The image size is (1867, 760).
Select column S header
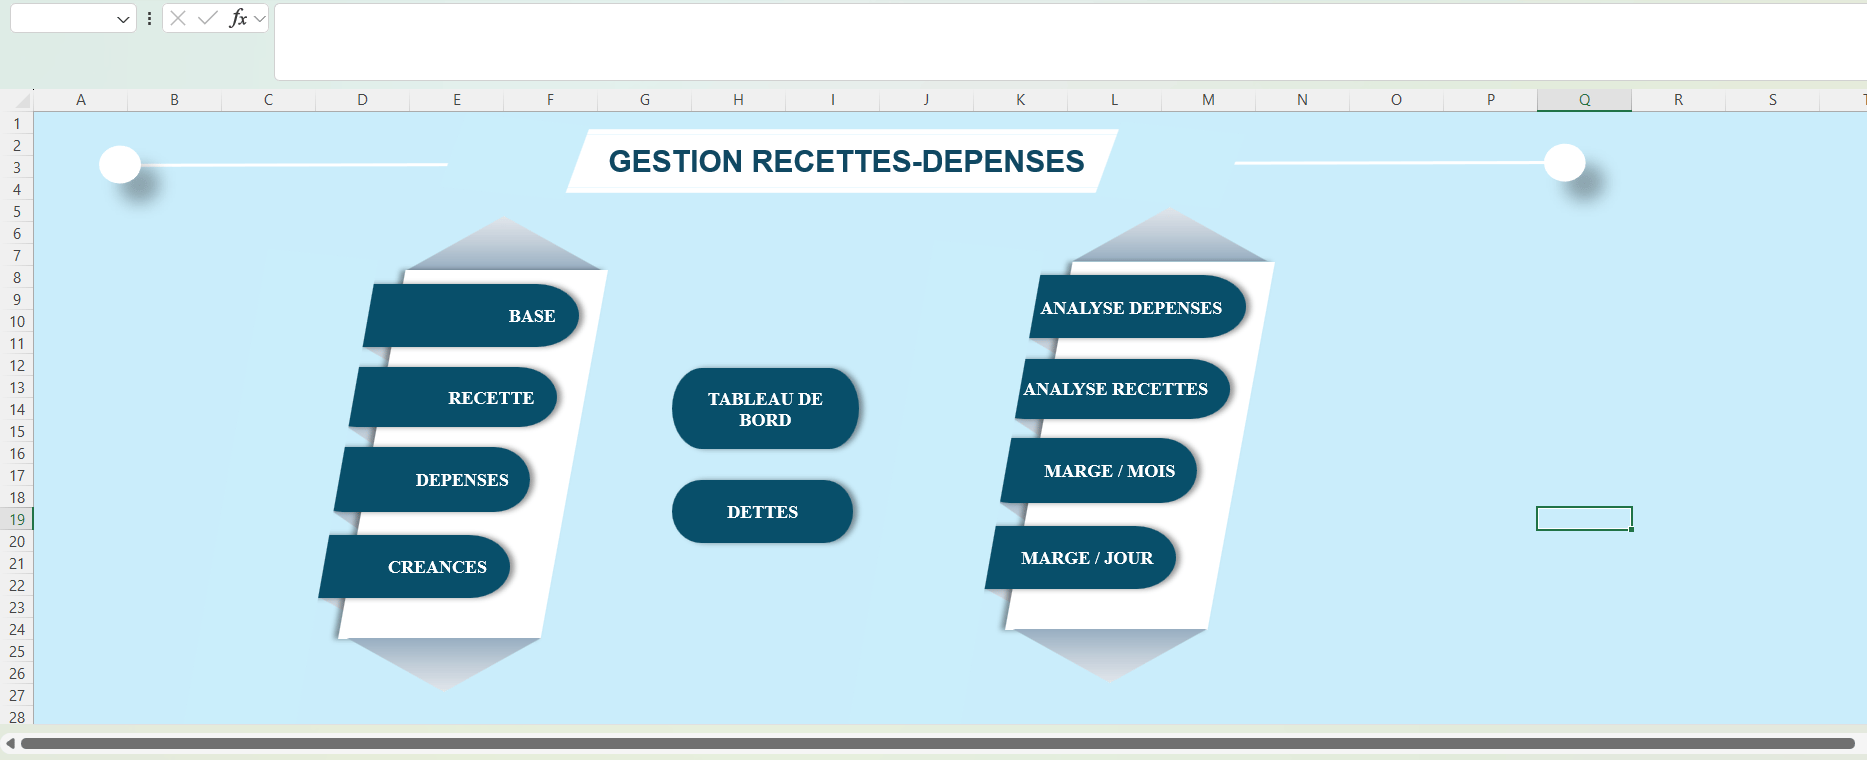click(x=1772, y=100)
